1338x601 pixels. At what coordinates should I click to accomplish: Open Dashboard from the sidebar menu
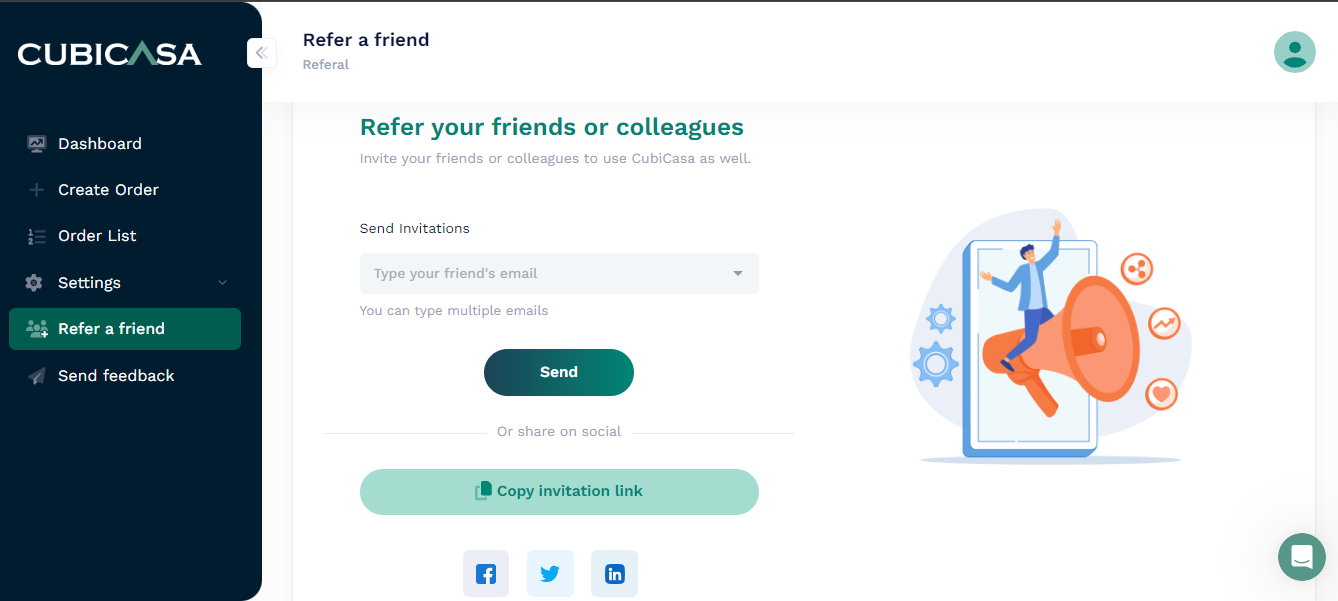coord(100,143)
